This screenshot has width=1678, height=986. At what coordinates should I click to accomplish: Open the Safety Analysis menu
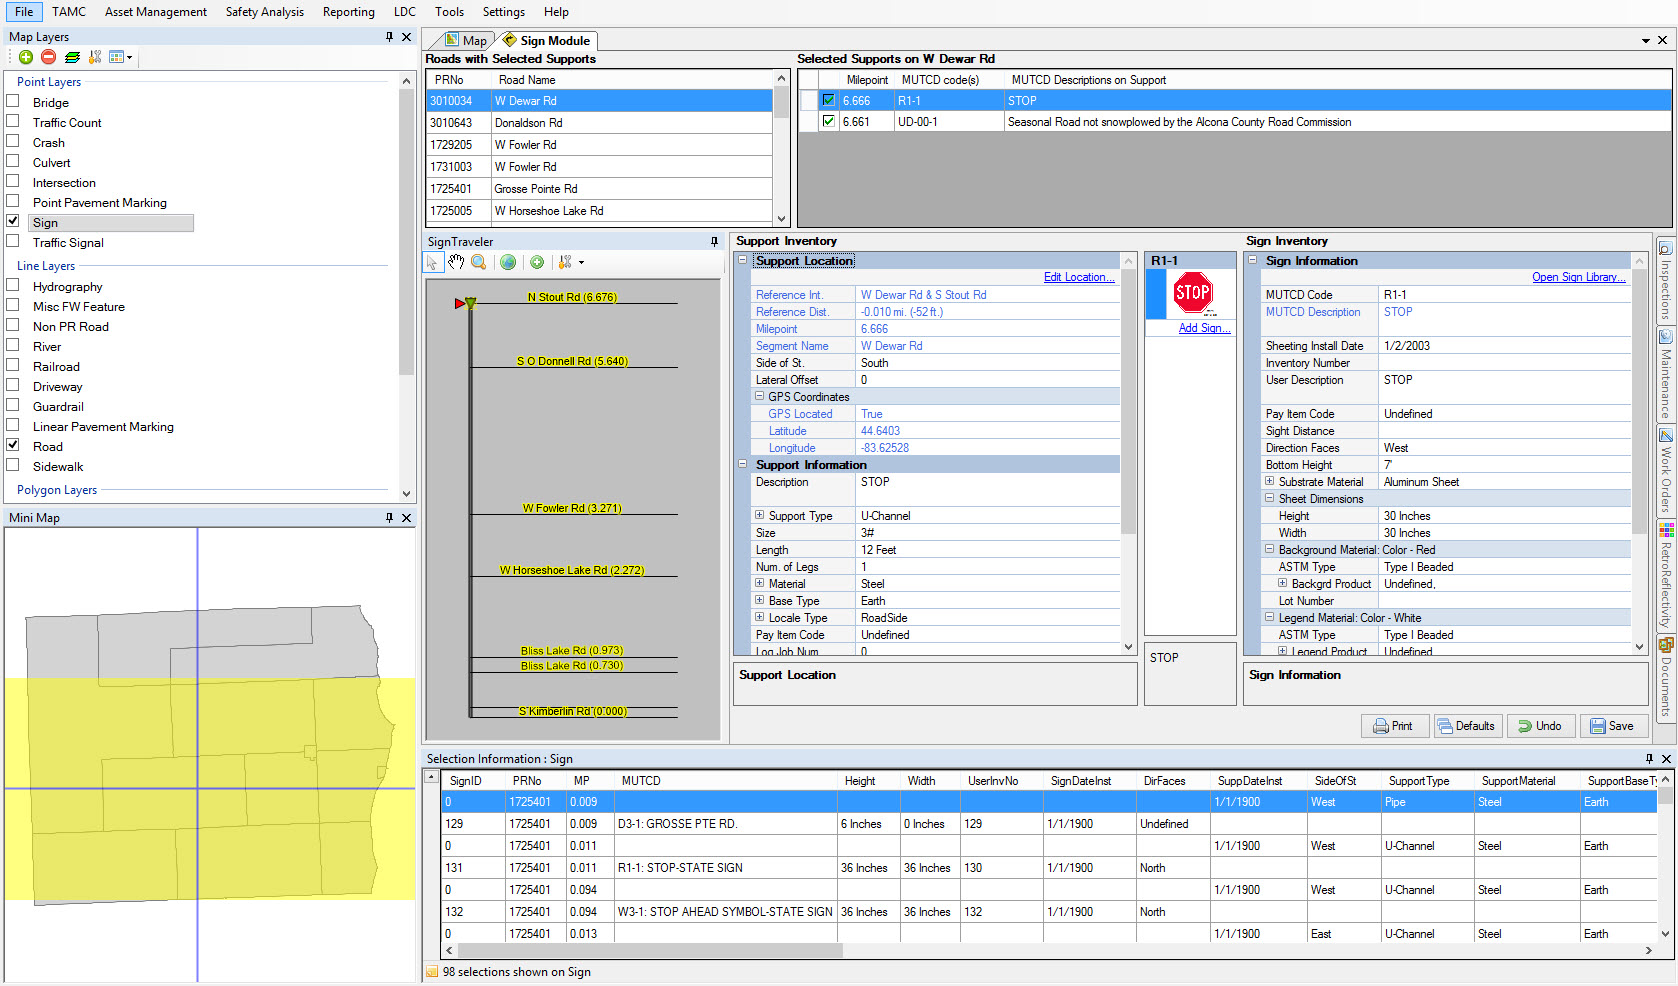(264, 12)
